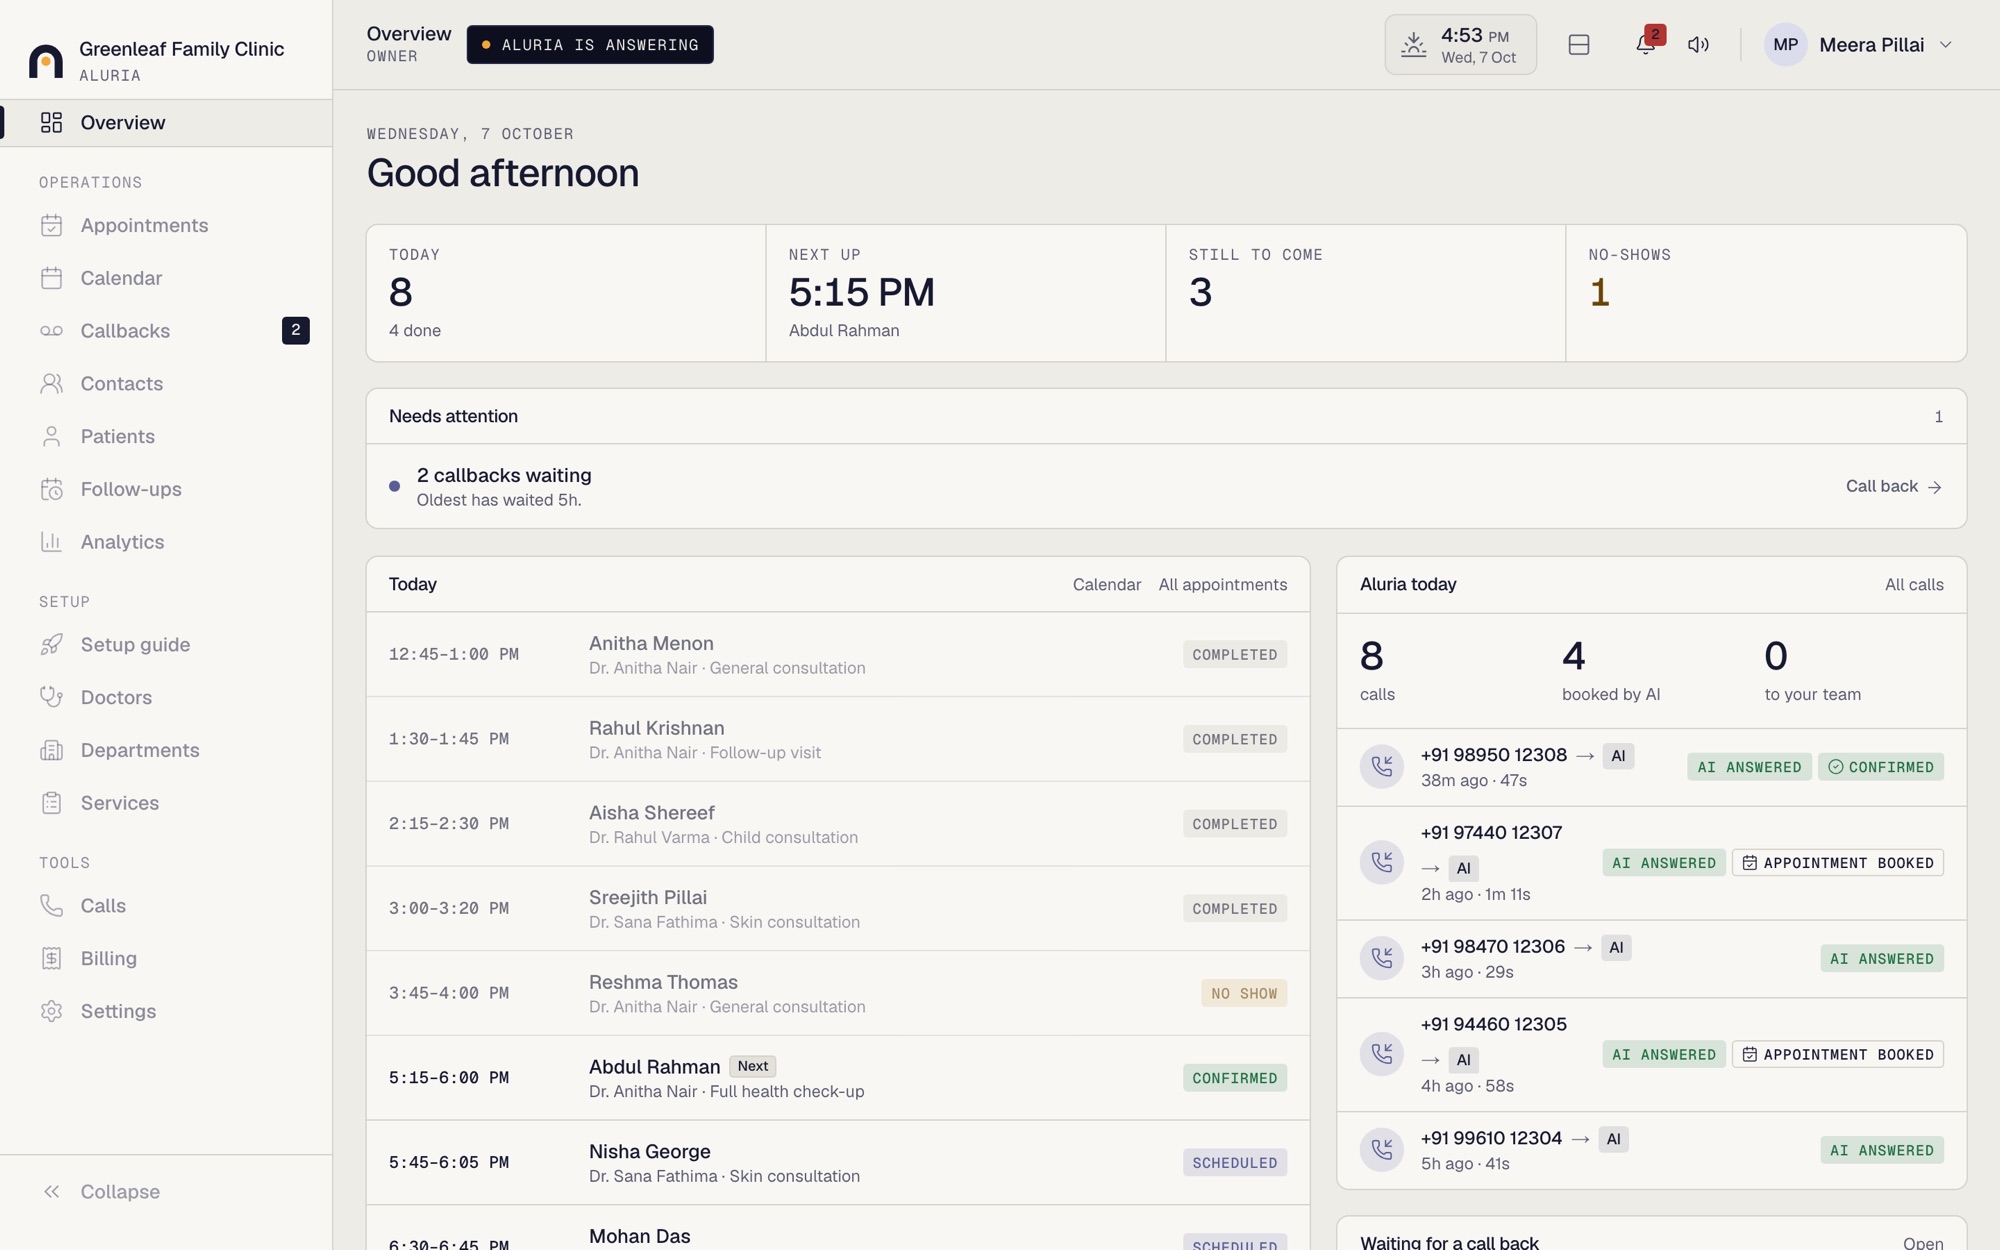Click the Doctors stethoscope icon
This screenshot has height=1250, width=2000.
coord(52,698)
